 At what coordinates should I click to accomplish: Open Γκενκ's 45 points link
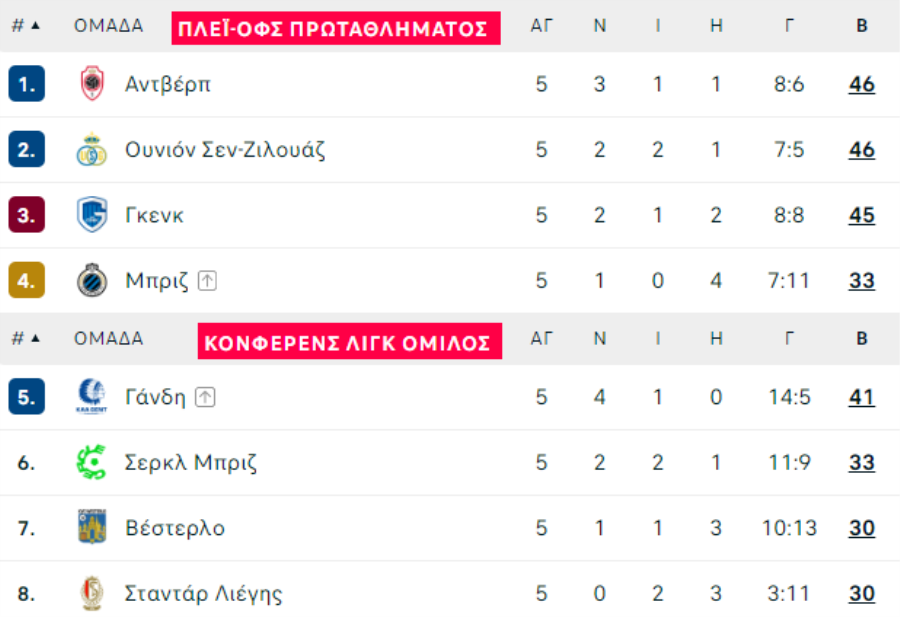tap(862, 215)
